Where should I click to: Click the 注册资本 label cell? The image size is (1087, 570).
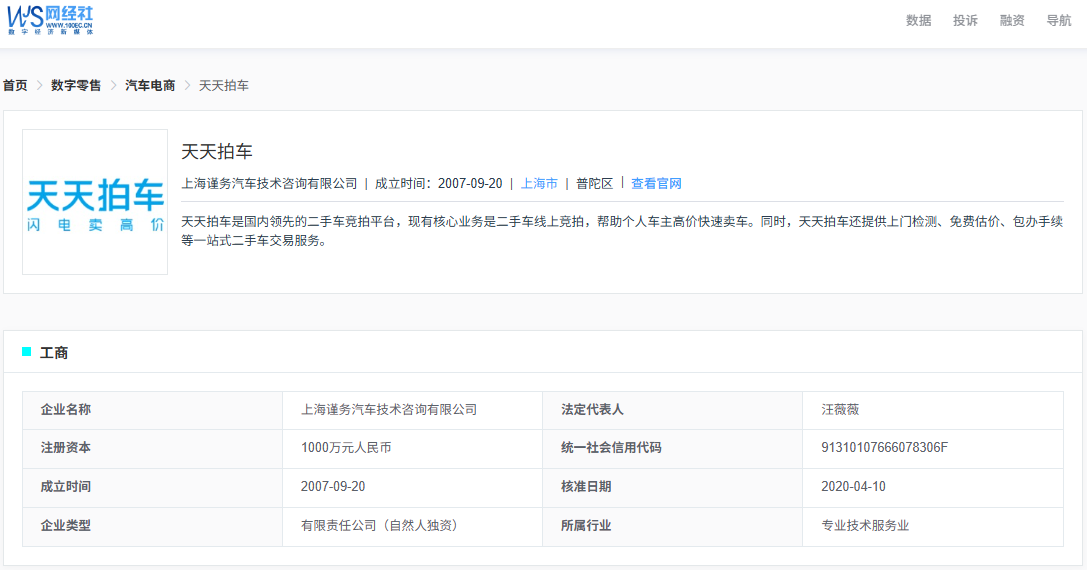[153, 448]
